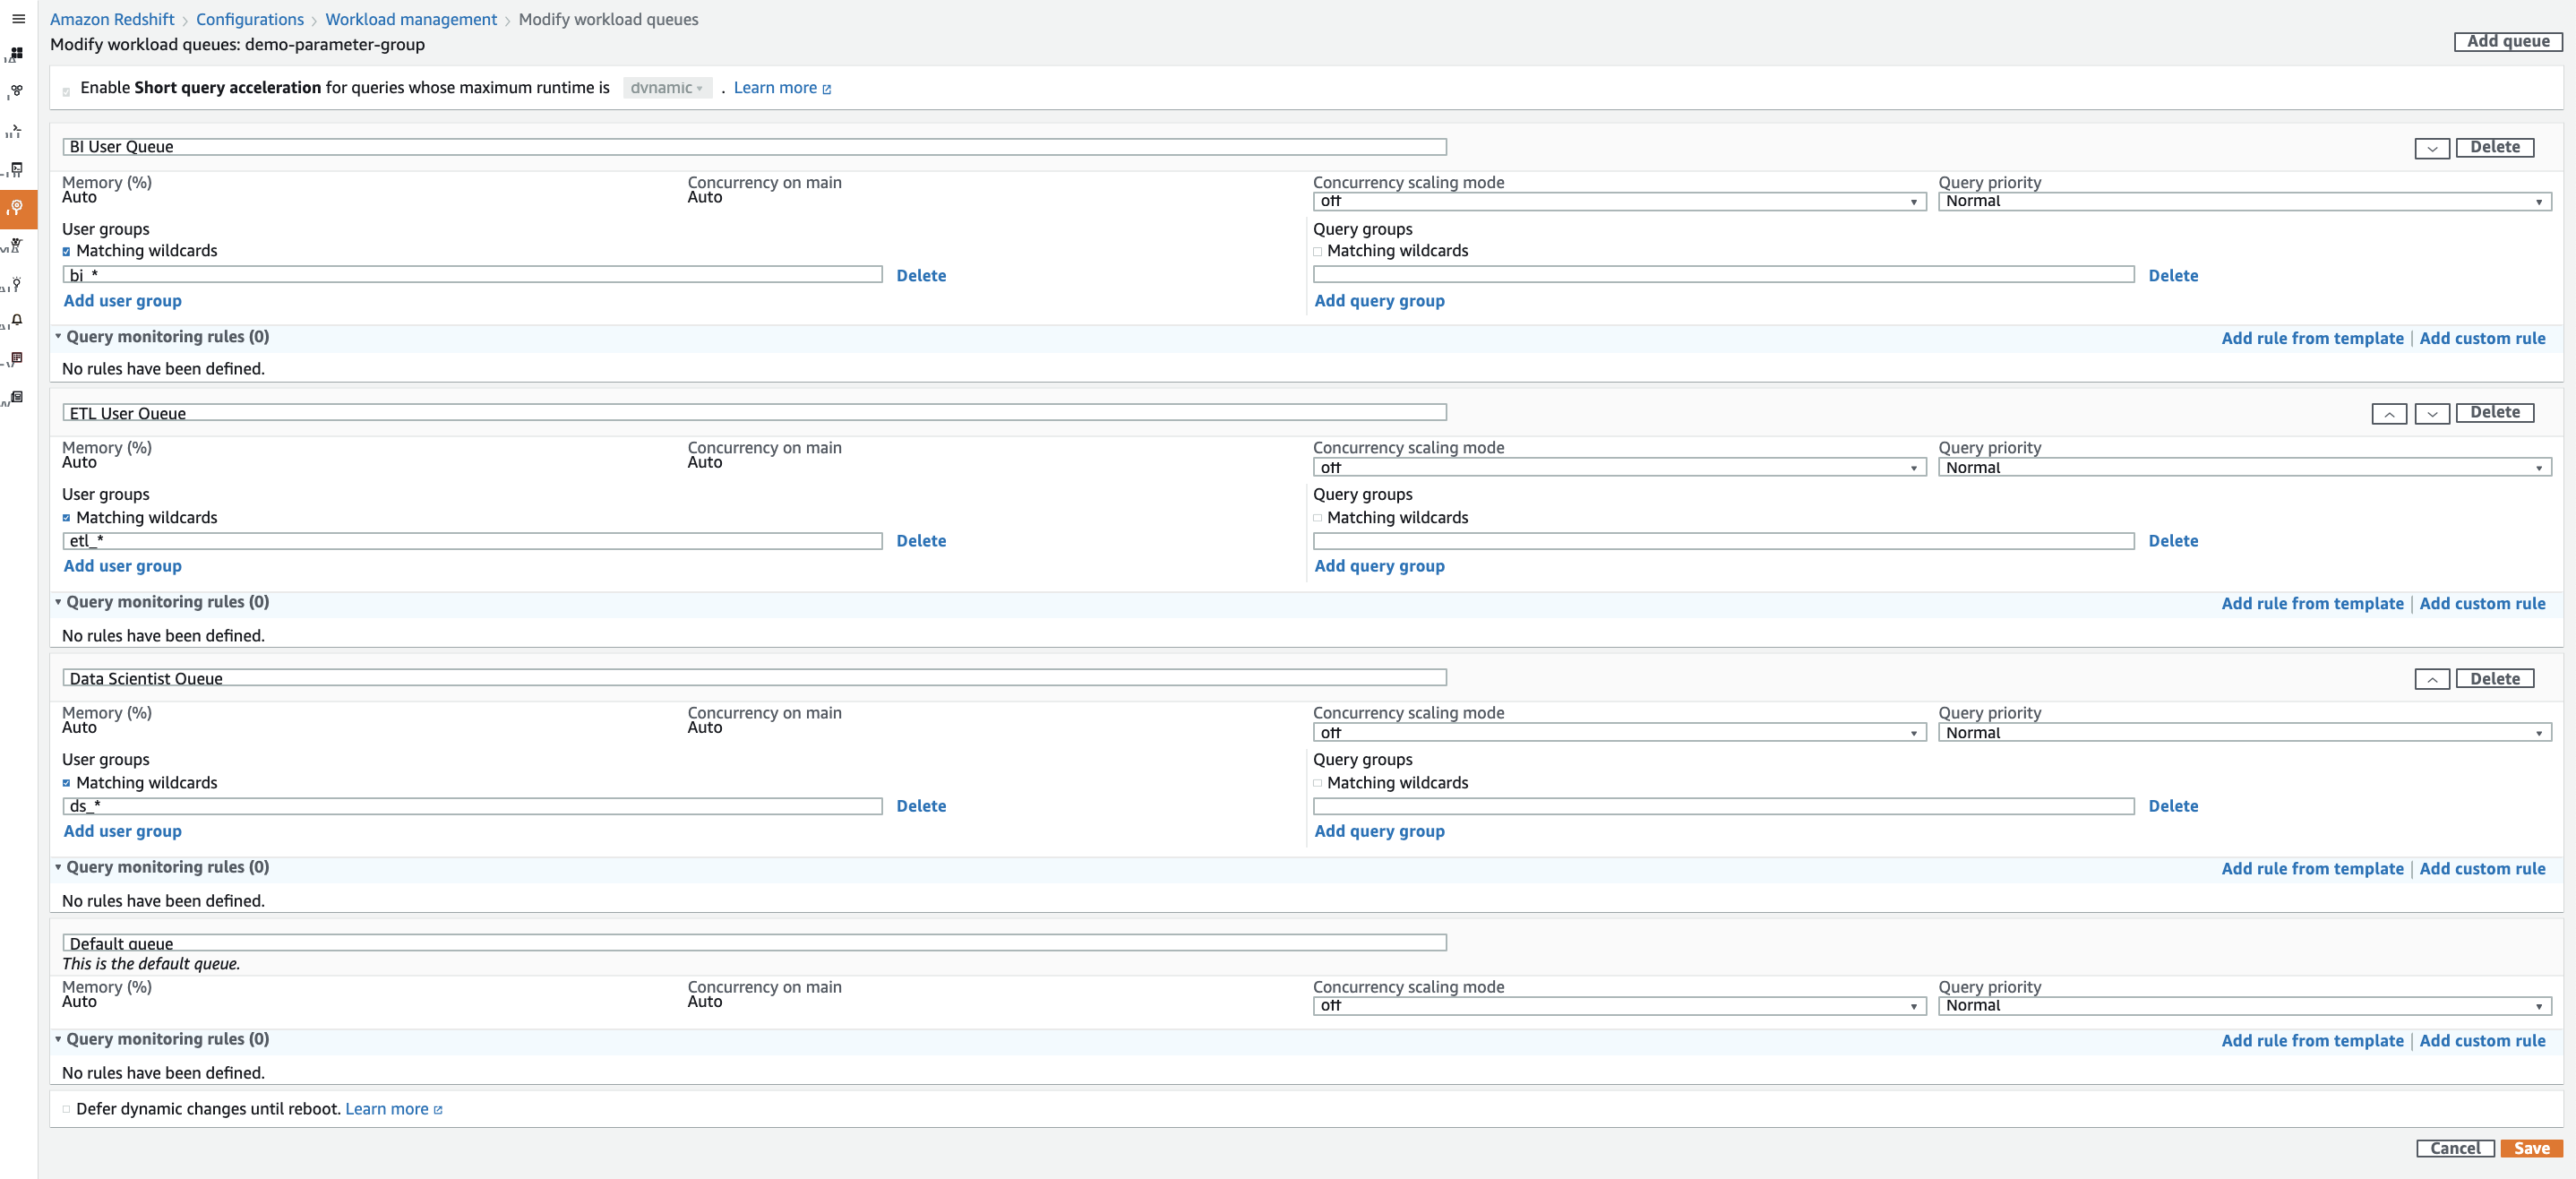Open Default queue Concurrency scaling mode dropdown
Screen dimensions: 2576x1179
[x=1619, y=1006]
